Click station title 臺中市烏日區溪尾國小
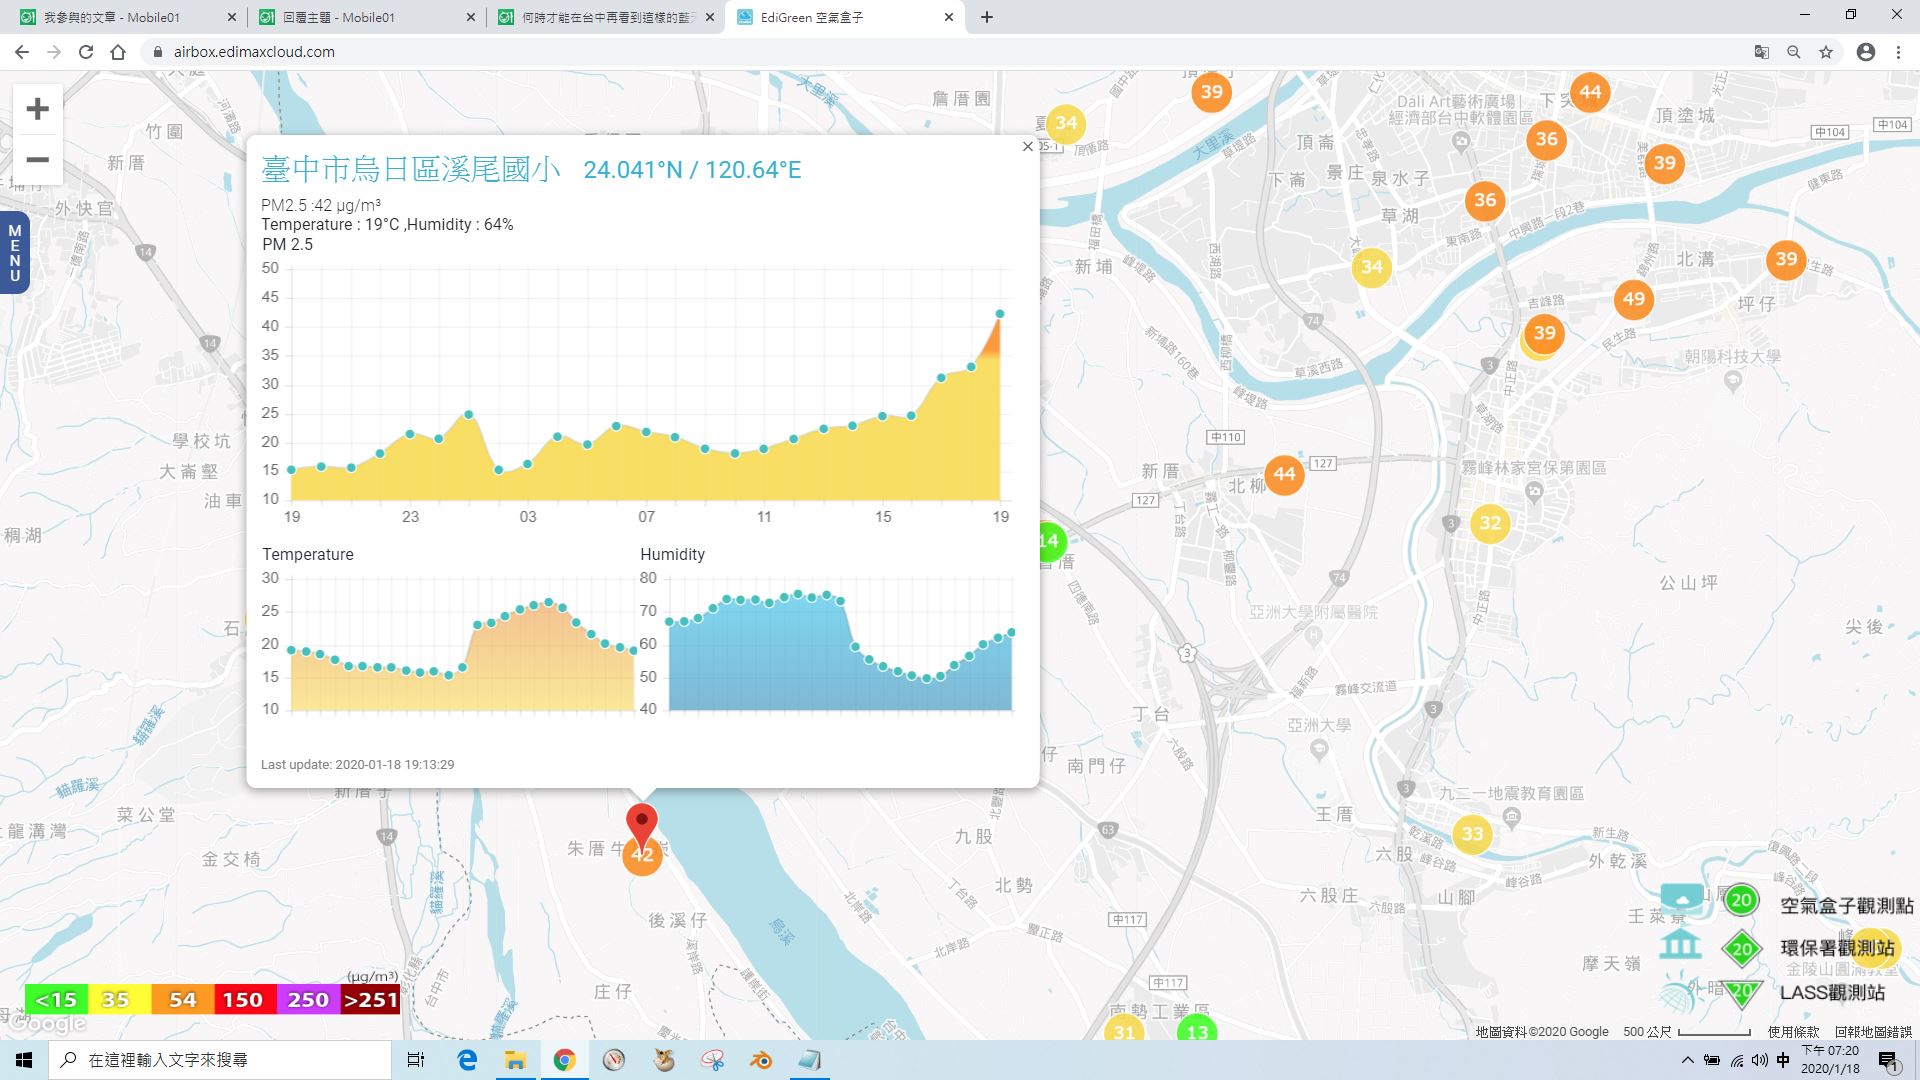This screenshot has width=1920, height=1080. (x=411, y=169)
